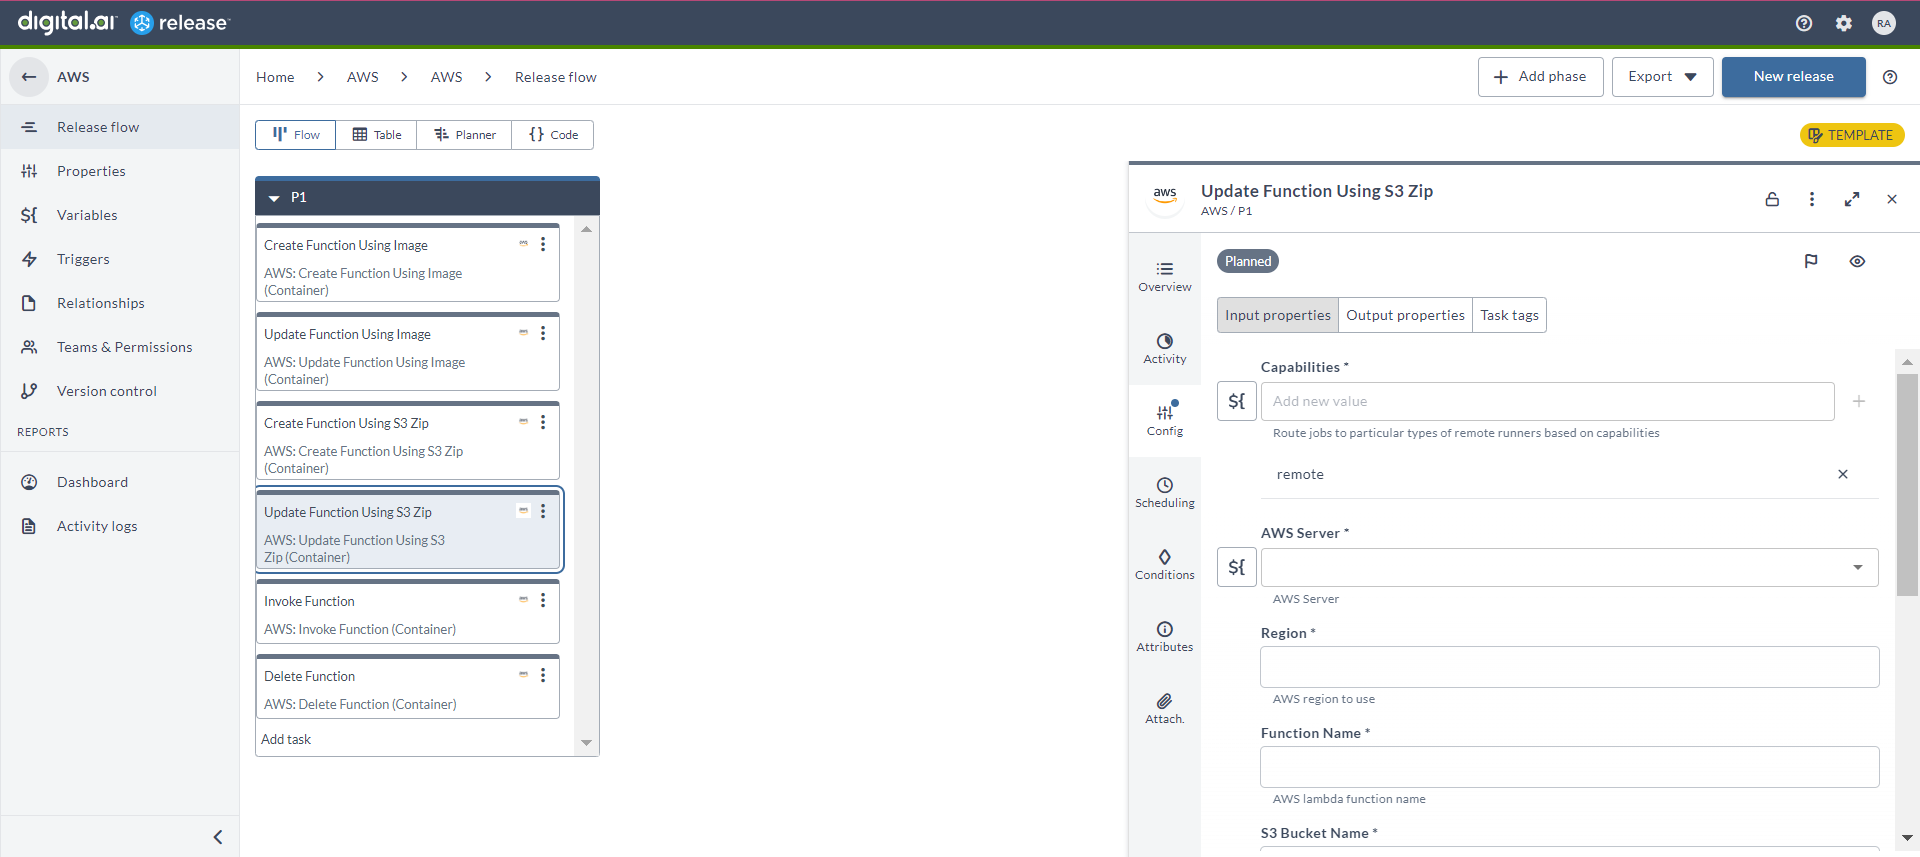
Task: Open the Overview section icon
Action: point(1165,277)
